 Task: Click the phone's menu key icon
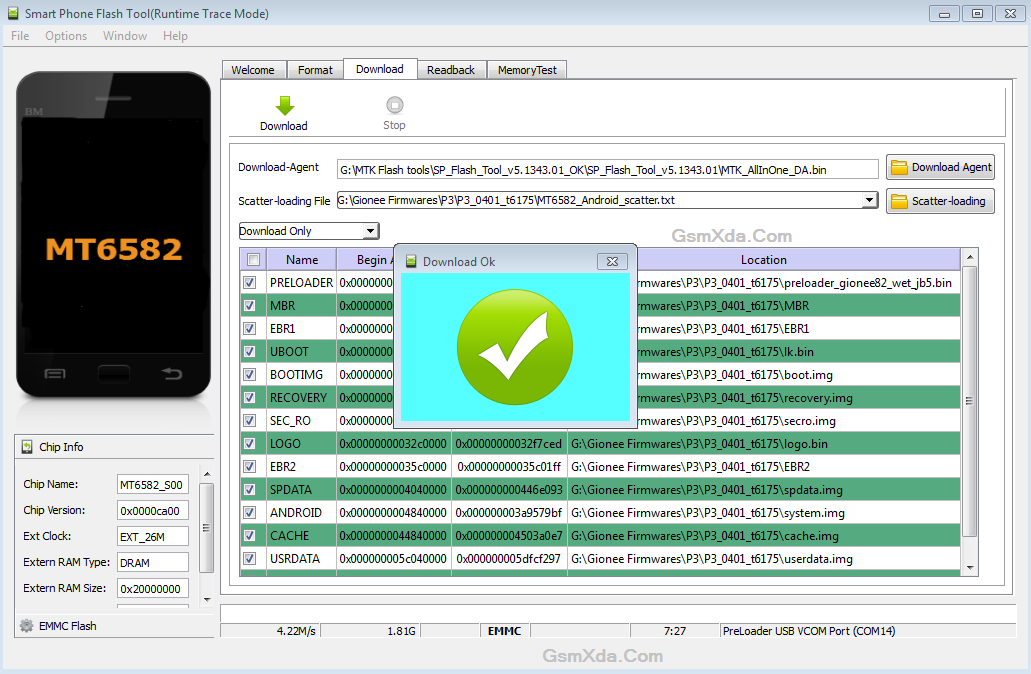click(x=55, y=373)
